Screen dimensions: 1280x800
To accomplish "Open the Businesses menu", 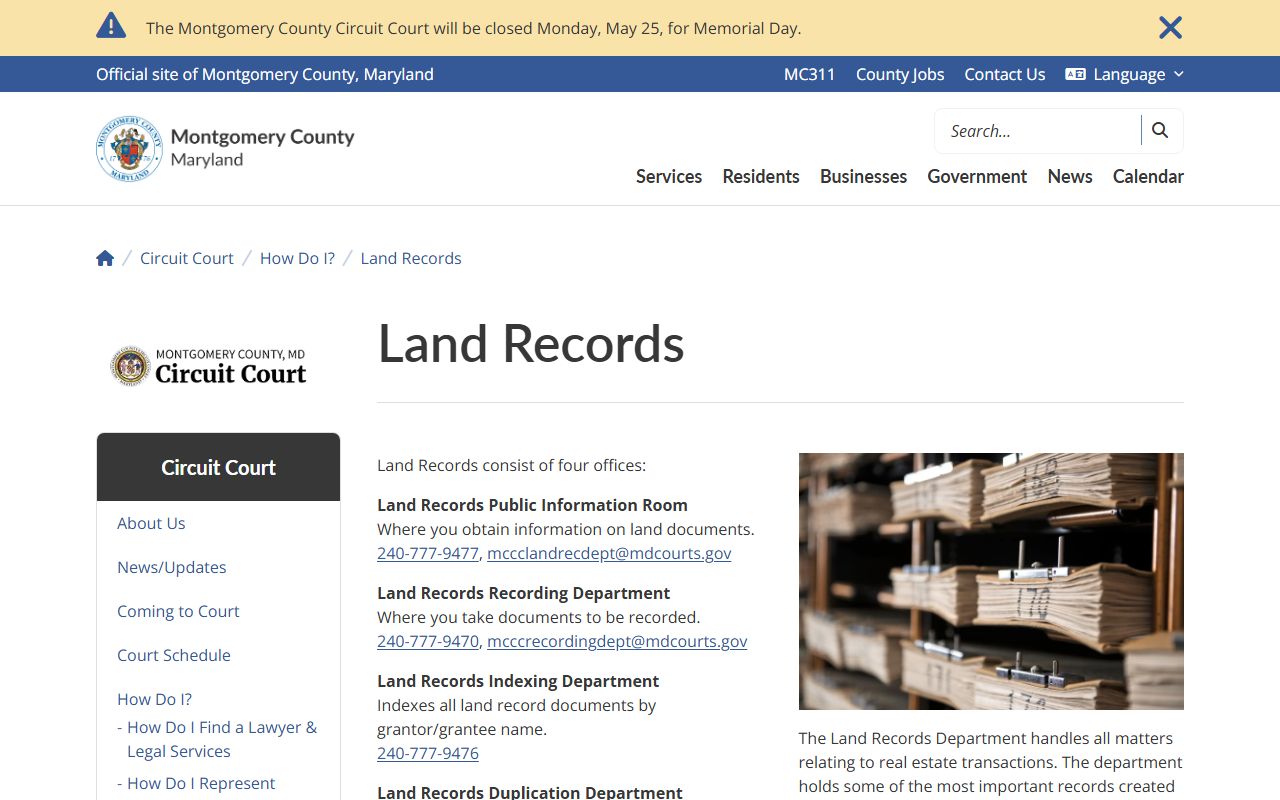I will point(864,176).
